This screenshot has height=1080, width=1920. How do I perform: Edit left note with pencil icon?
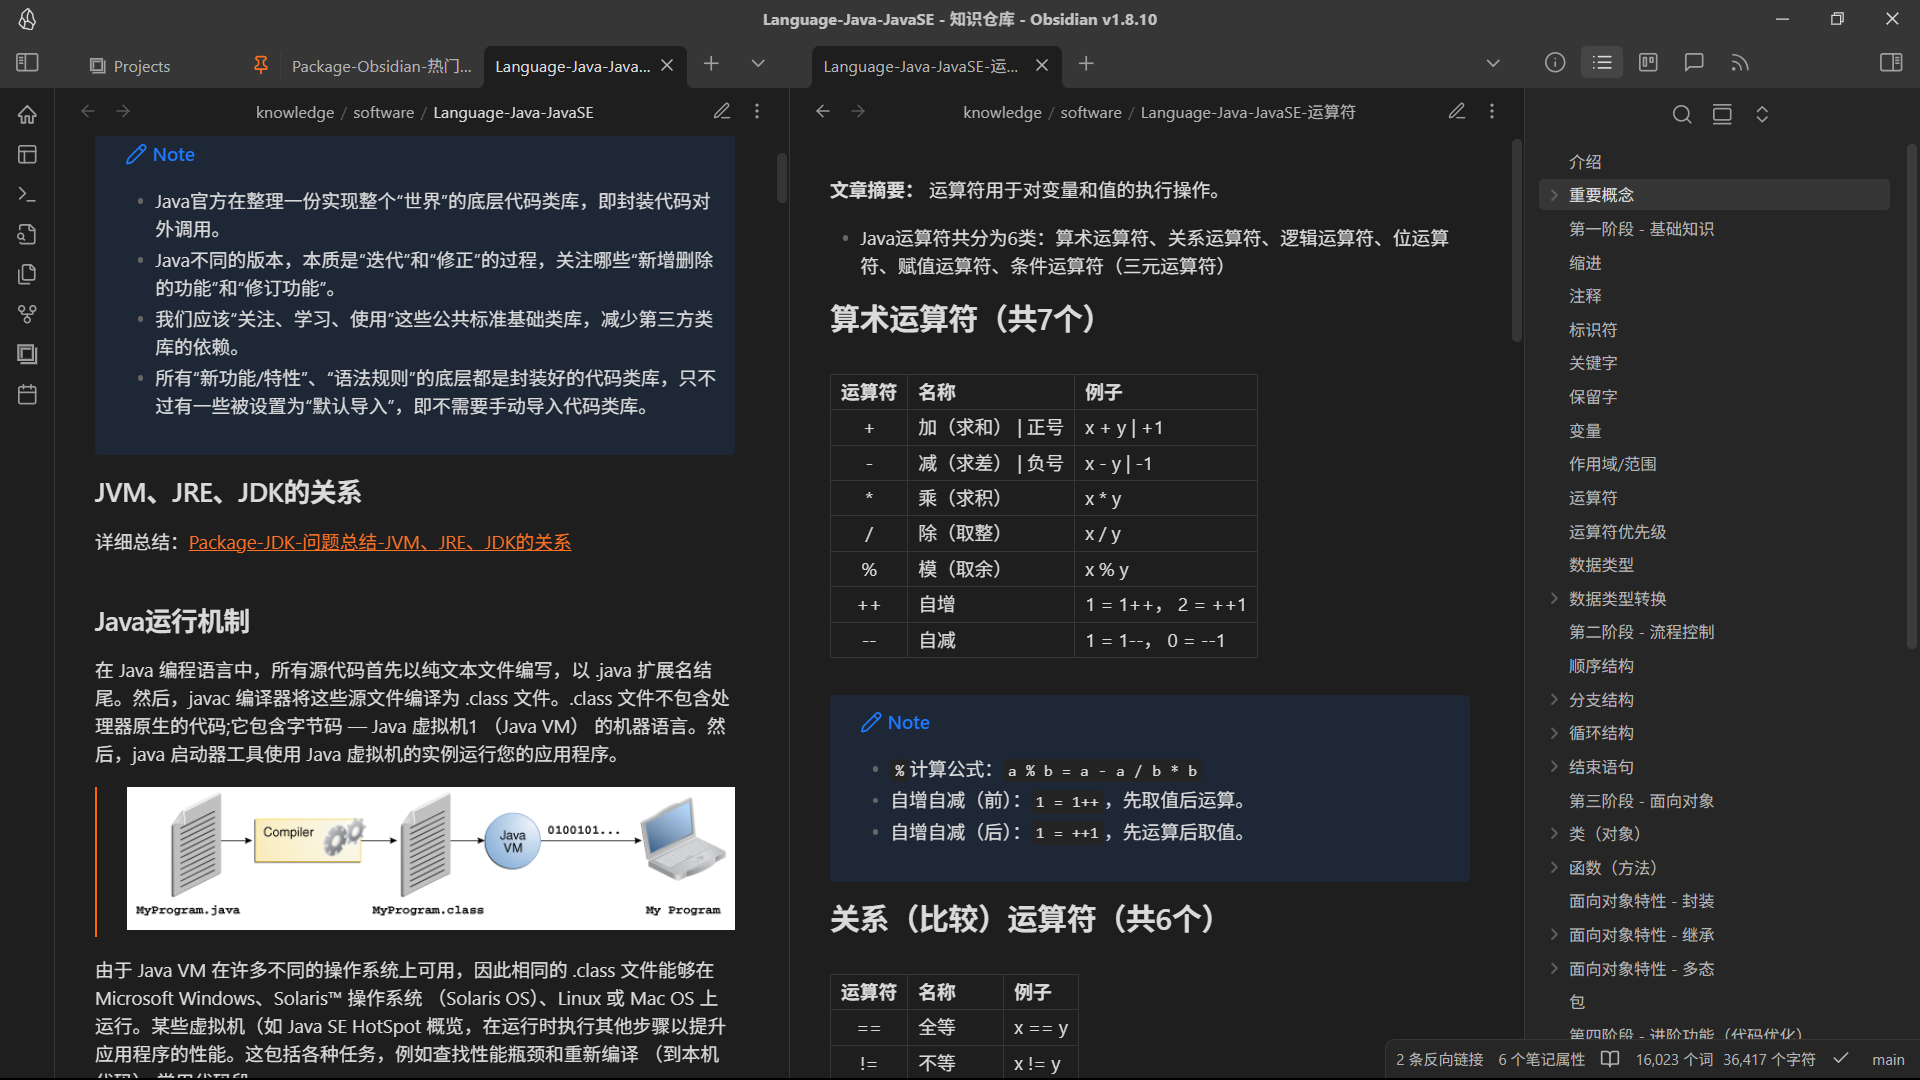pos(722,112)
